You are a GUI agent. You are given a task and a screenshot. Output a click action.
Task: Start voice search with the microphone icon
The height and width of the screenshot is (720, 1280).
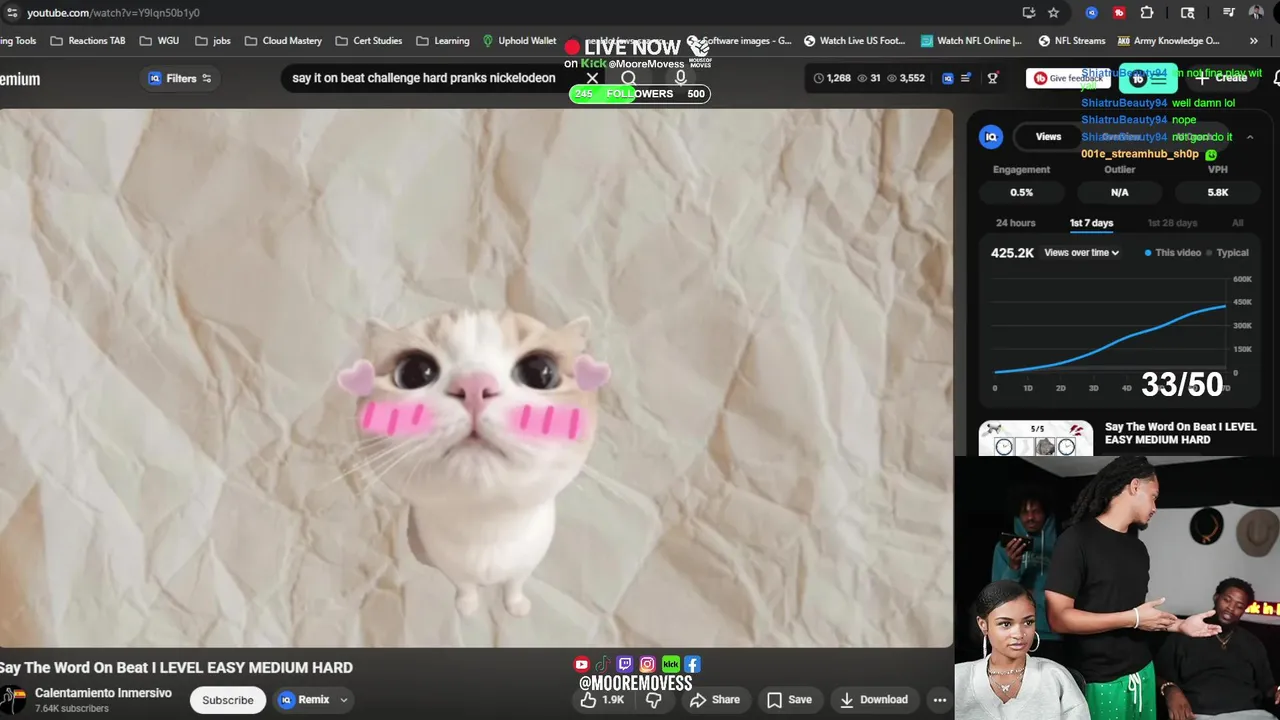681,78
